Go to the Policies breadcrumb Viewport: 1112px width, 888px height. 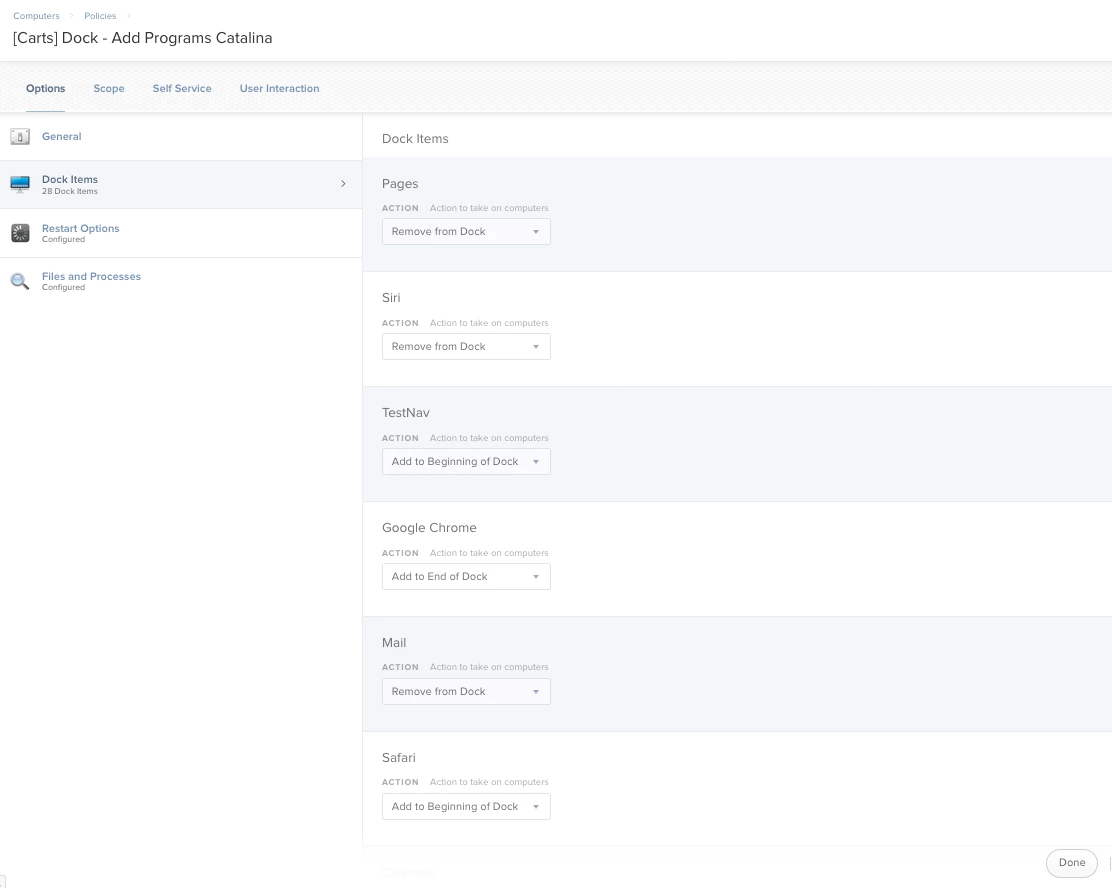100,16
